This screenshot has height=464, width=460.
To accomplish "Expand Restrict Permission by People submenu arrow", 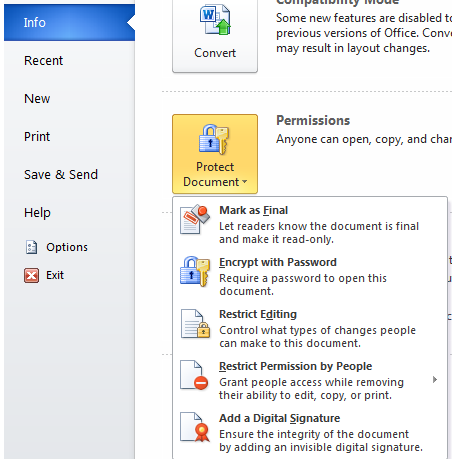I will 435,380.
